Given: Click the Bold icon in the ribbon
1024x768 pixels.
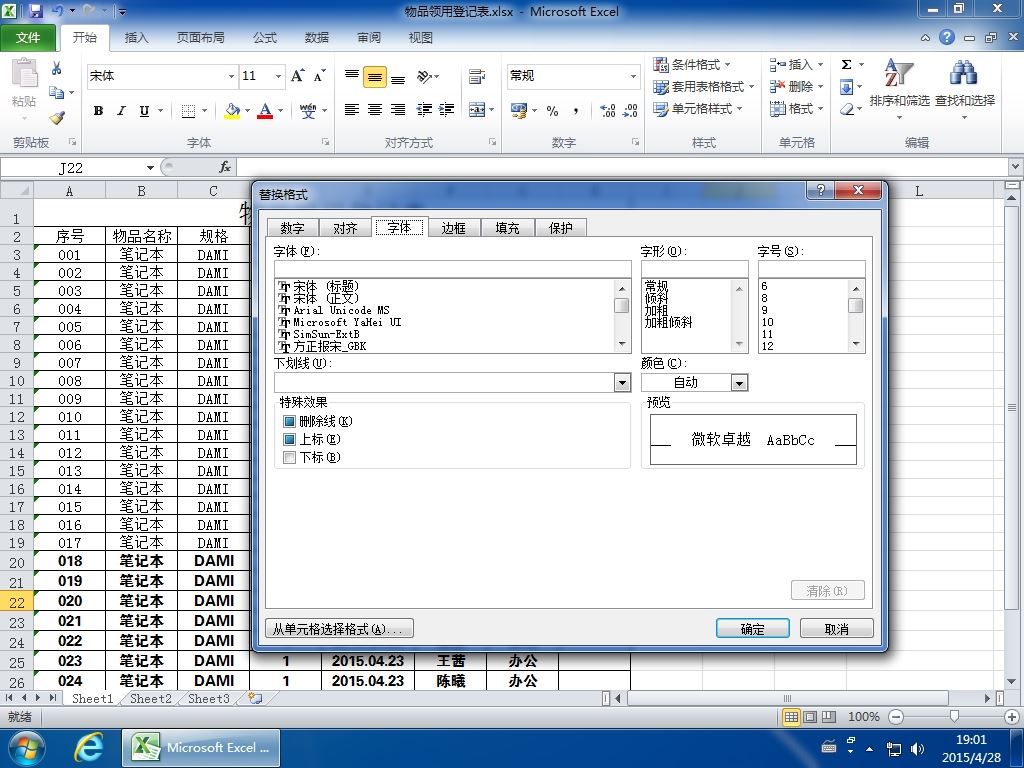Looking at the screenshot, I should pos(98,111).
